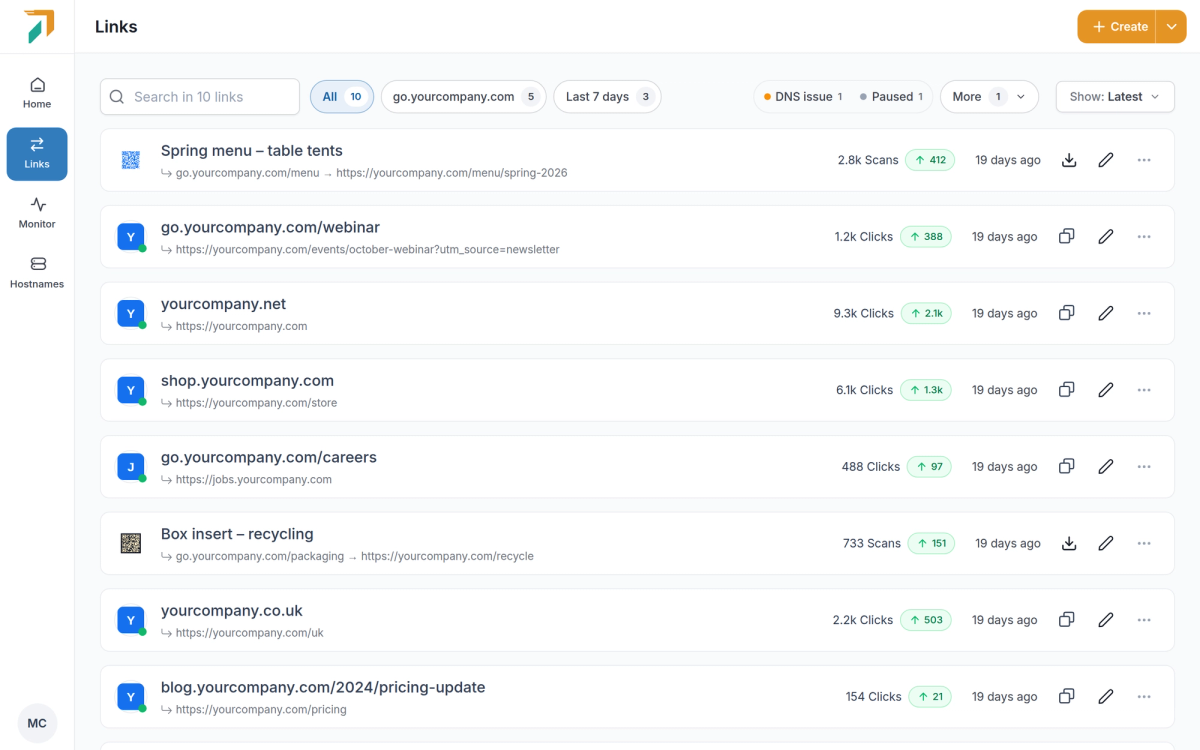Image resolution: width=1200 pixels, height=750 pixels.
Task: Open blog.yourcompany.com/2024/pricing-update title
Action: coord(323,688)
